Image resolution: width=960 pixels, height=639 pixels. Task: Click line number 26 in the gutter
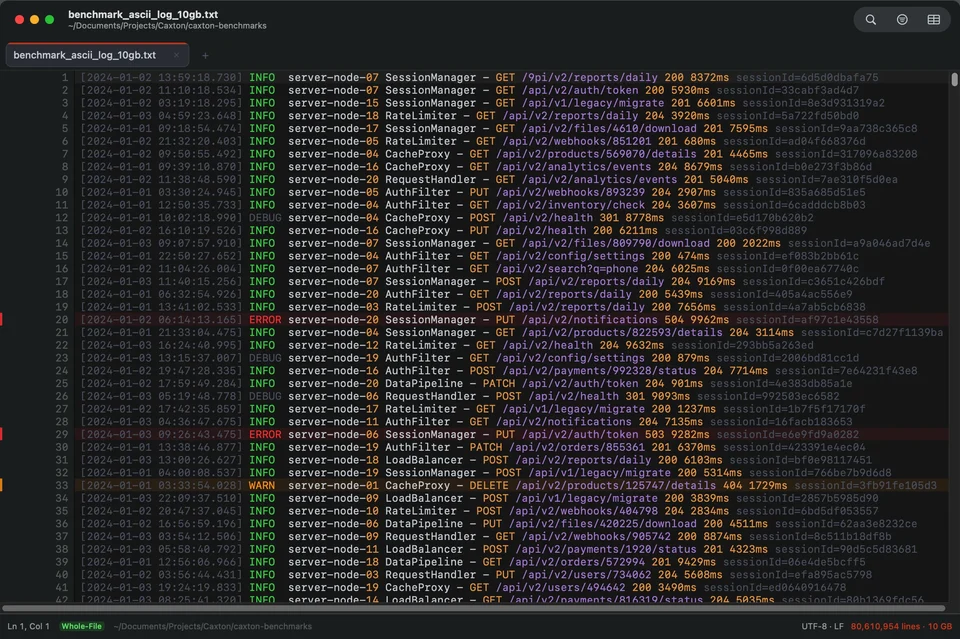click(61, 397)
